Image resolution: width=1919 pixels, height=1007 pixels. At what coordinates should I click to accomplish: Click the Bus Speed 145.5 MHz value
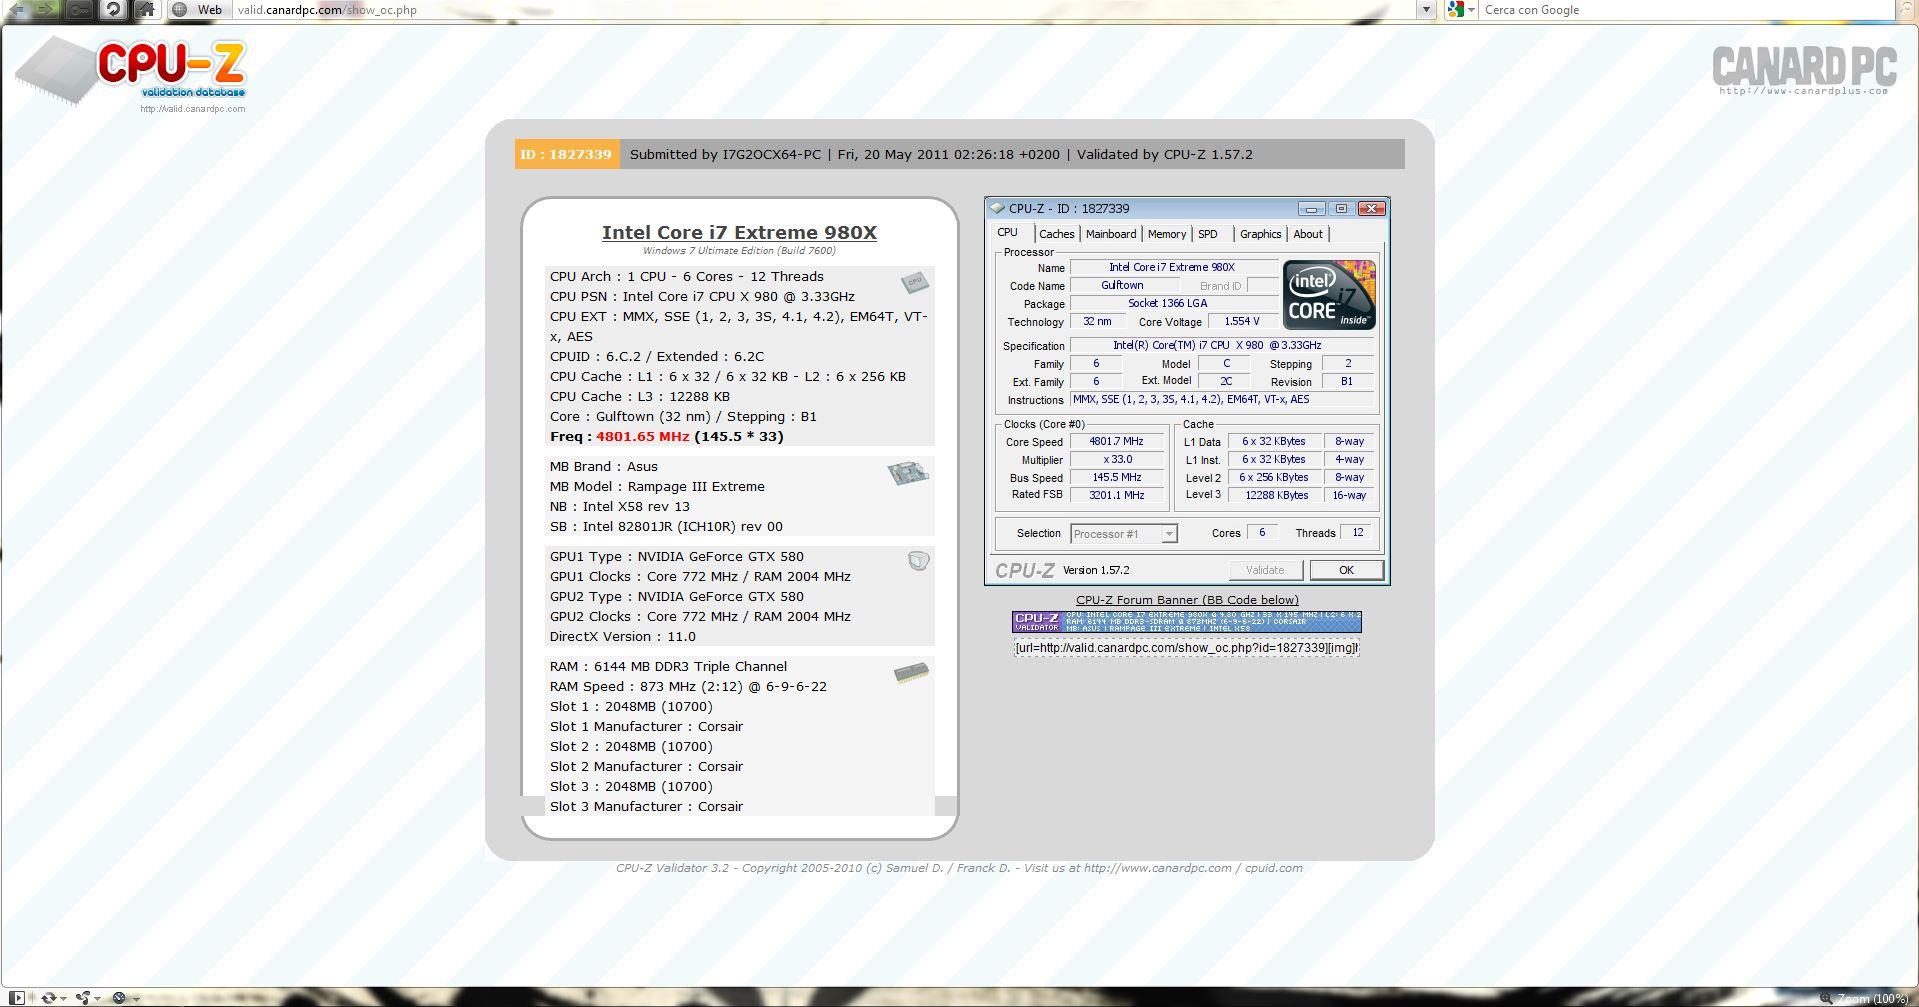tap(1117, 478)
